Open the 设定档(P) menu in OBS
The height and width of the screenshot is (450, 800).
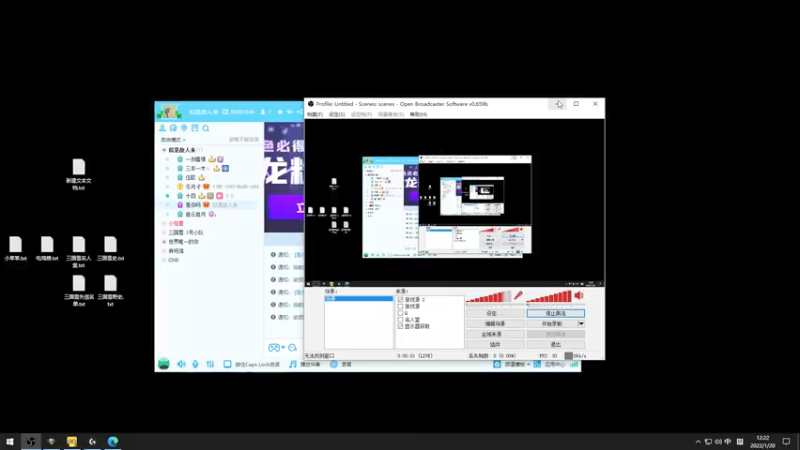point(361,114)
